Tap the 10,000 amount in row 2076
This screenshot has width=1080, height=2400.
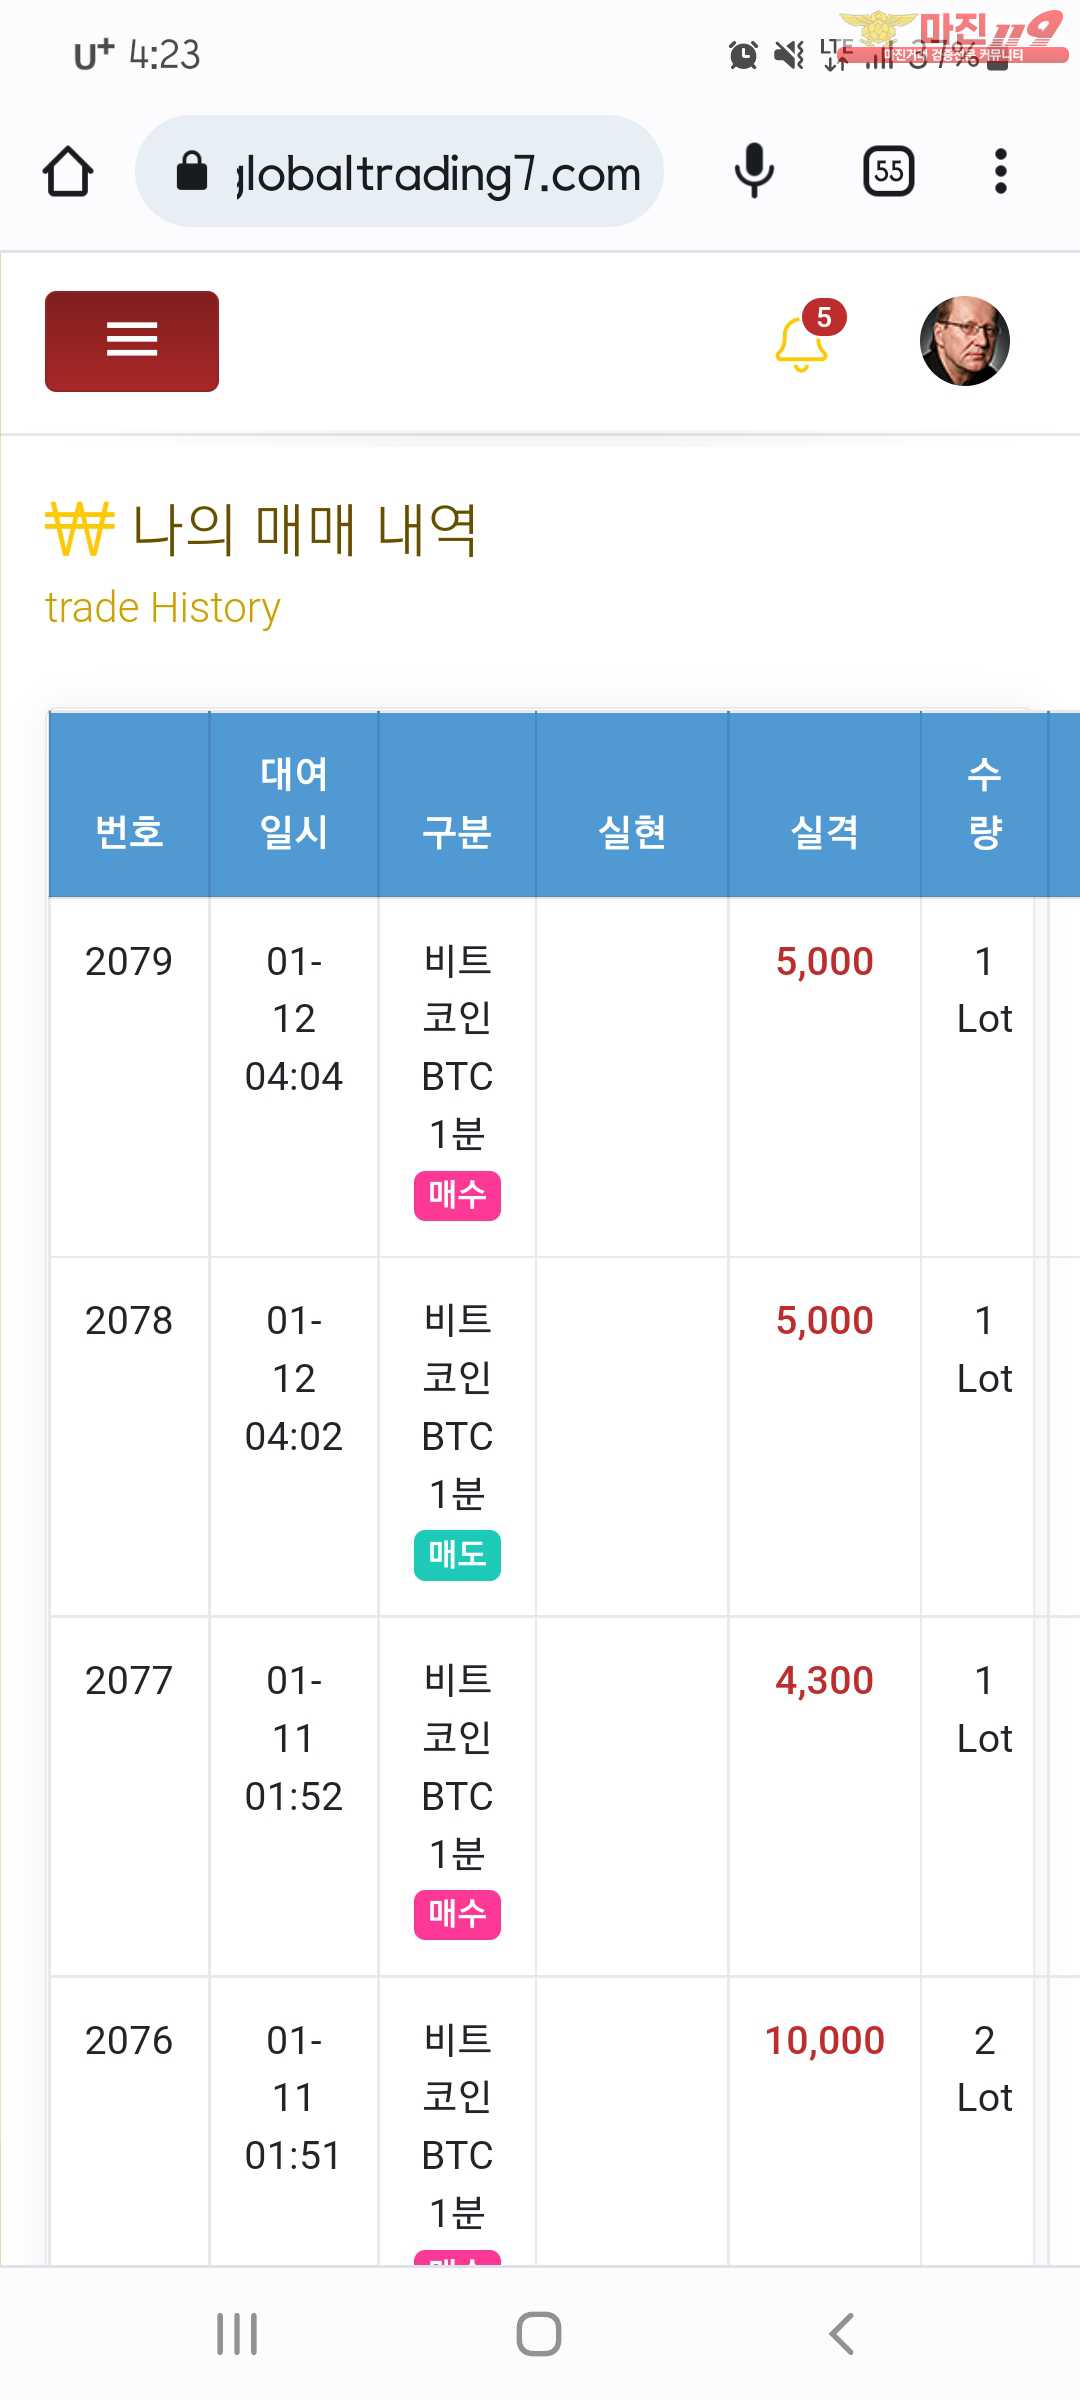click(x=824, y=2040)
